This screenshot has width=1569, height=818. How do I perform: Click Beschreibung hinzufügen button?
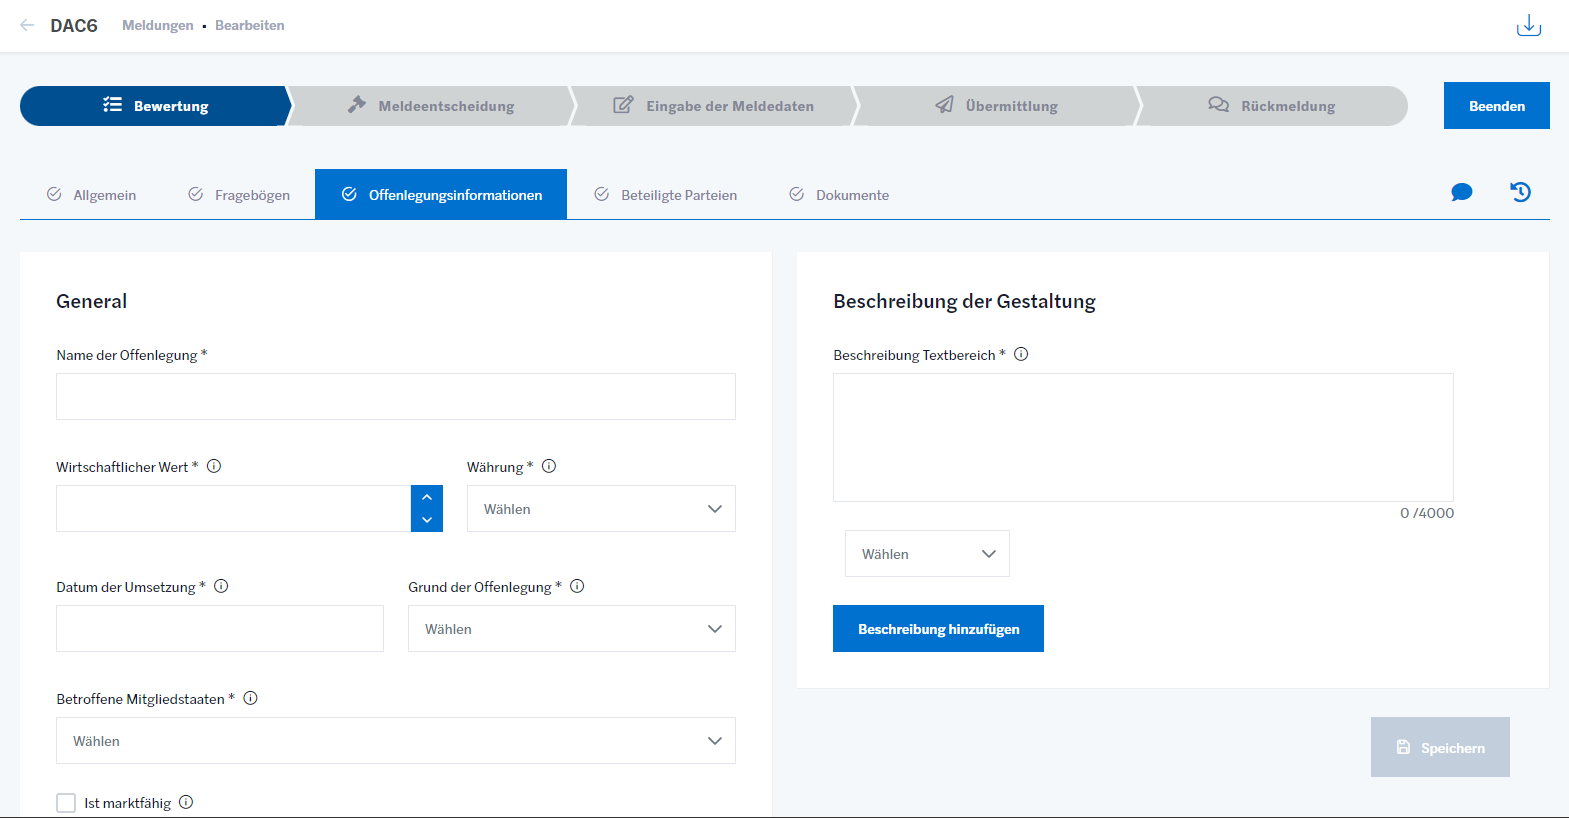(x=938, y=629)
